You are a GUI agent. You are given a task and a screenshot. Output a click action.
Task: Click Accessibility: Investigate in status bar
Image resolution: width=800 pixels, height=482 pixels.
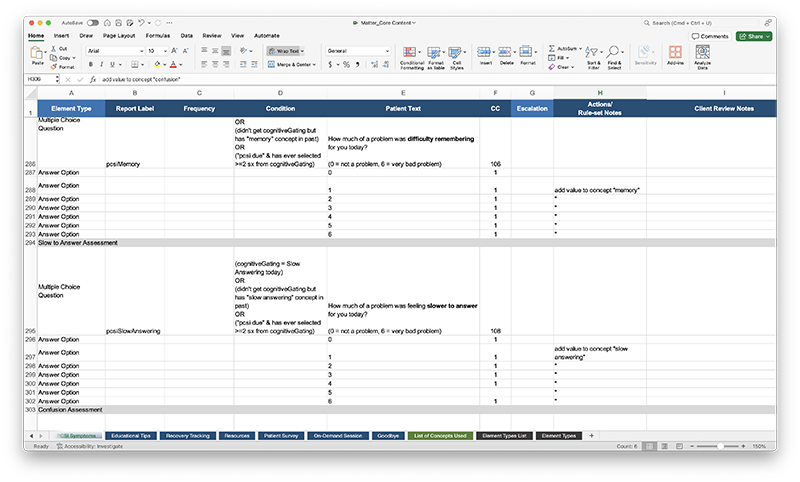[x=90, y=446]
